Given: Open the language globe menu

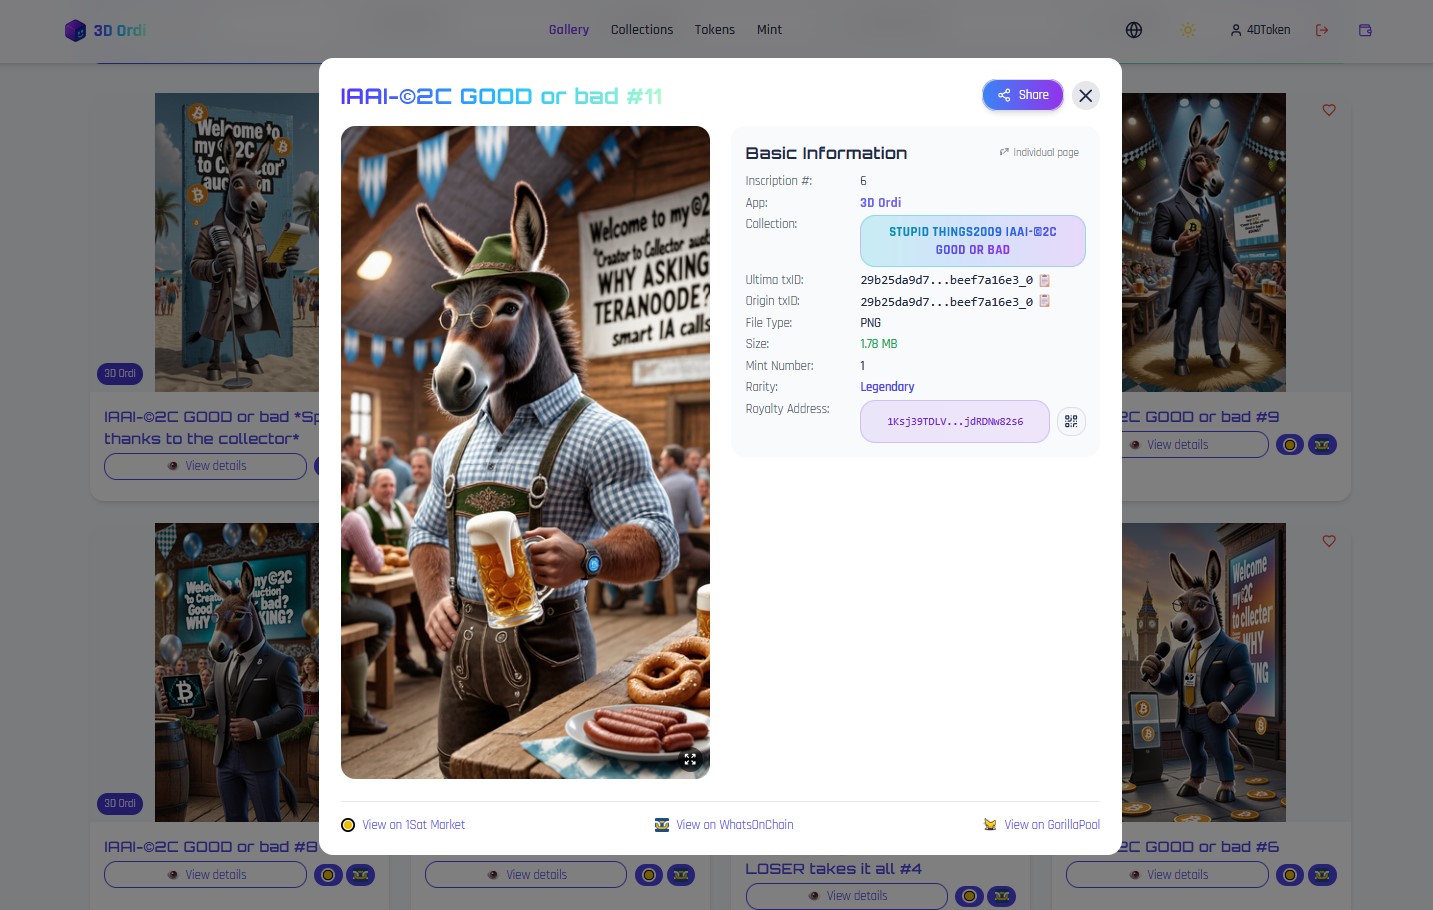Looking at the screenshot, I should (x=1134, y=30).
